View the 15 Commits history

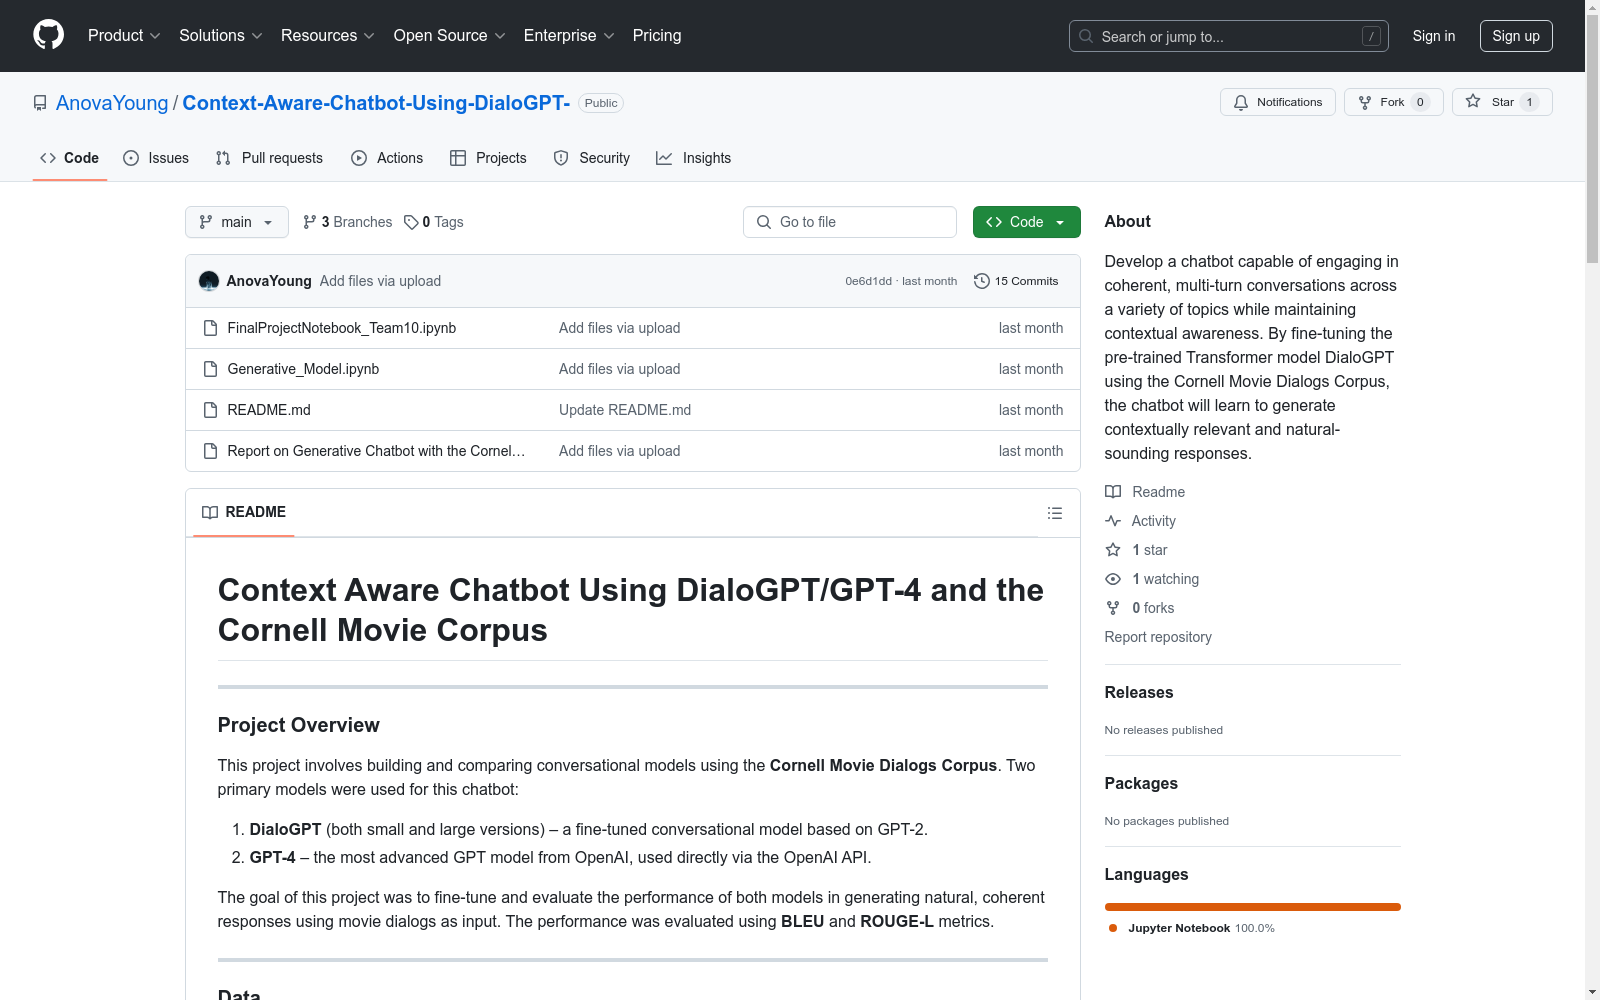coord(1016,281)
